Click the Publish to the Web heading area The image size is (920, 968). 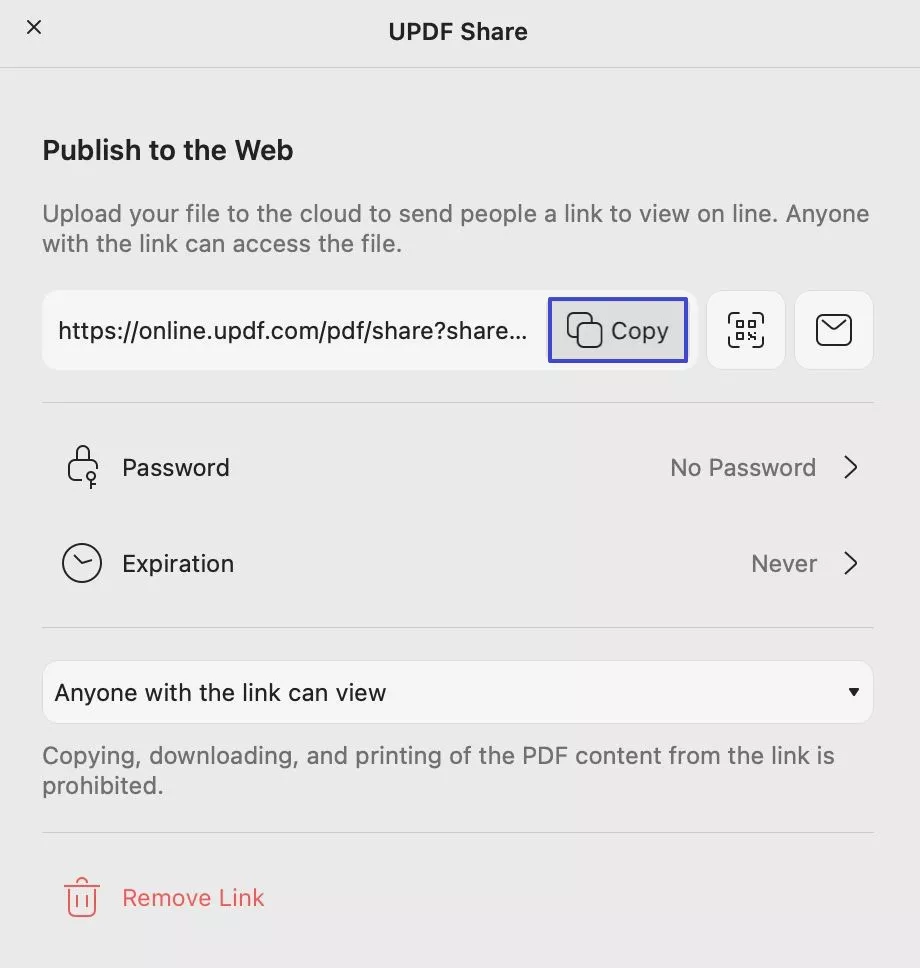[x=167, y=150]
